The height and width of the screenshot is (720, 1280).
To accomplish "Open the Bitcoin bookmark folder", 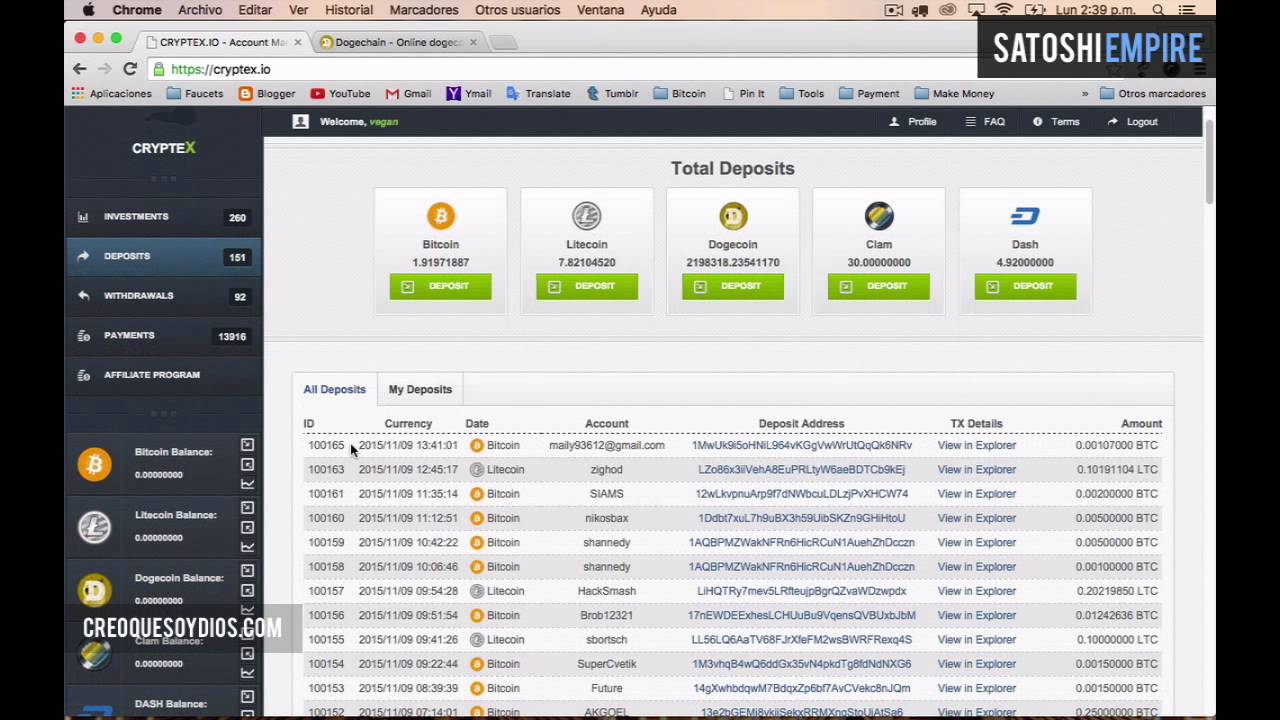I will (680, 93).
